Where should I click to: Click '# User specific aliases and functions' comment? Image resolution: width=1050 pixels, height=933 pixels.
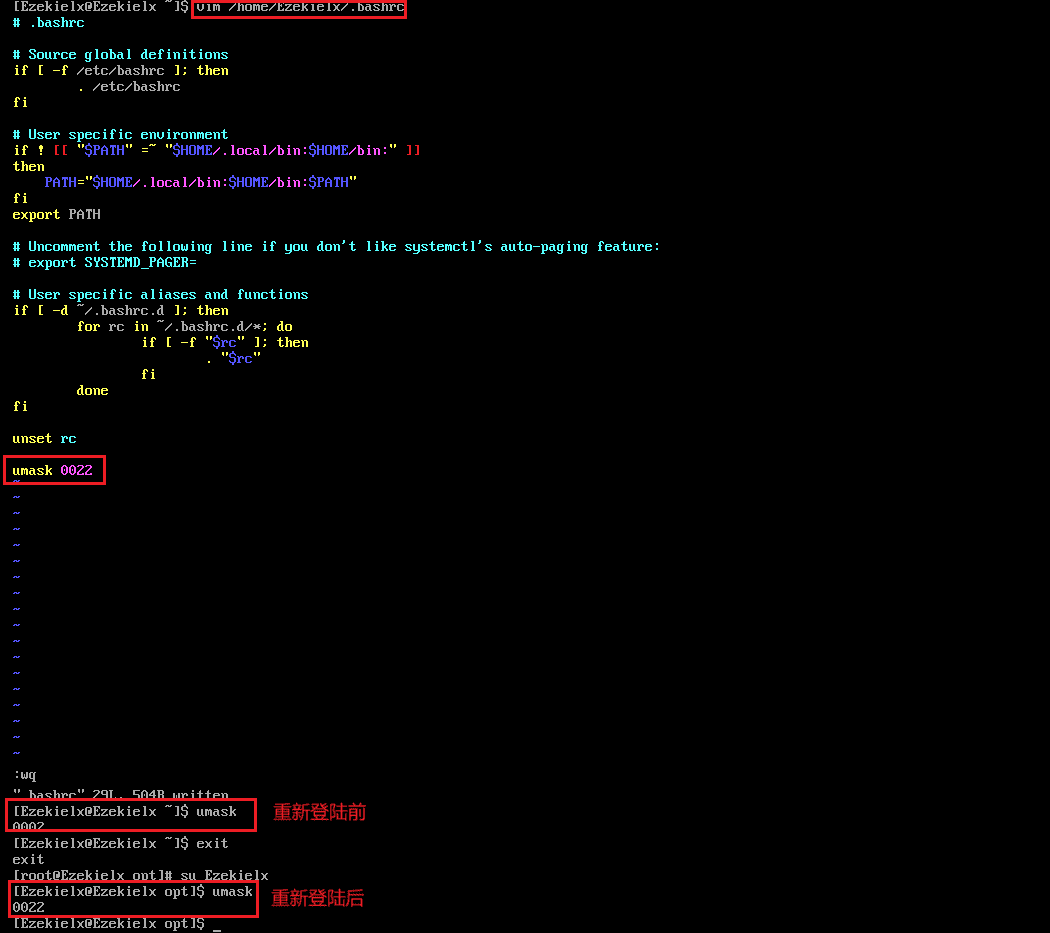[161, 295]
